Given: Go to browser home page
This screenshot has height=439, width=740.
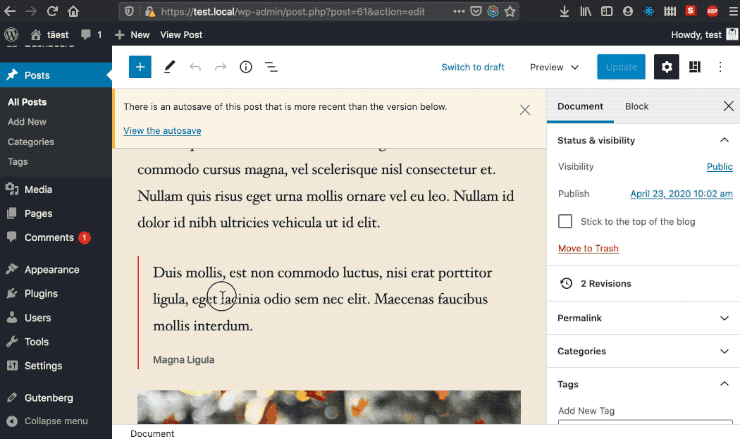Looking at the screenshot, I should pos(73,11).
